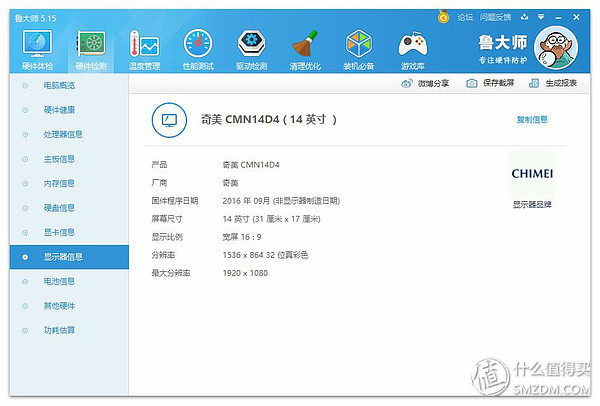The image size is (600, 406).
Task: Click the camera save-screenshot icon
Action: [472, 83]
